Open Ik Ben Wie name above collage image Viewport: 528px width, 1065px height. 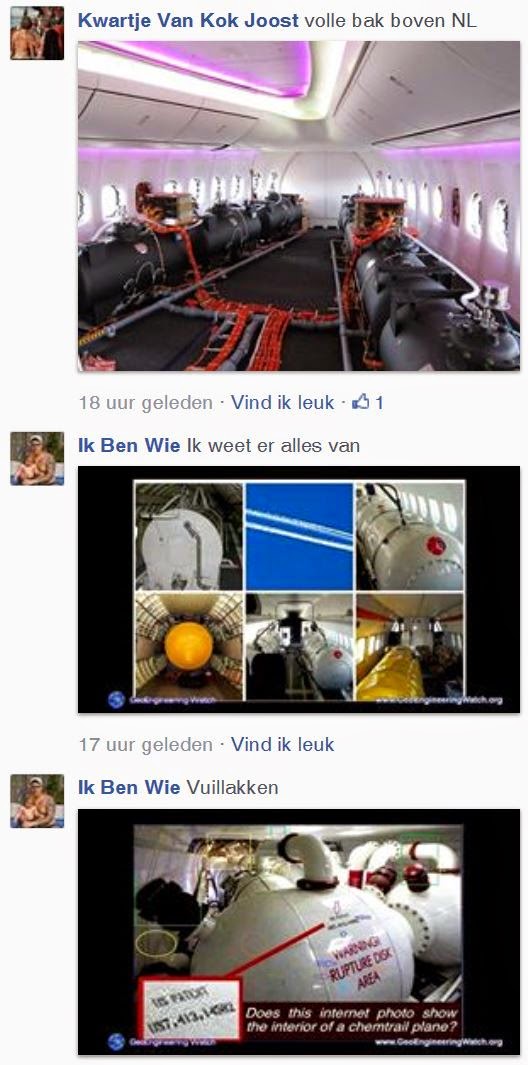click(129, 446)
